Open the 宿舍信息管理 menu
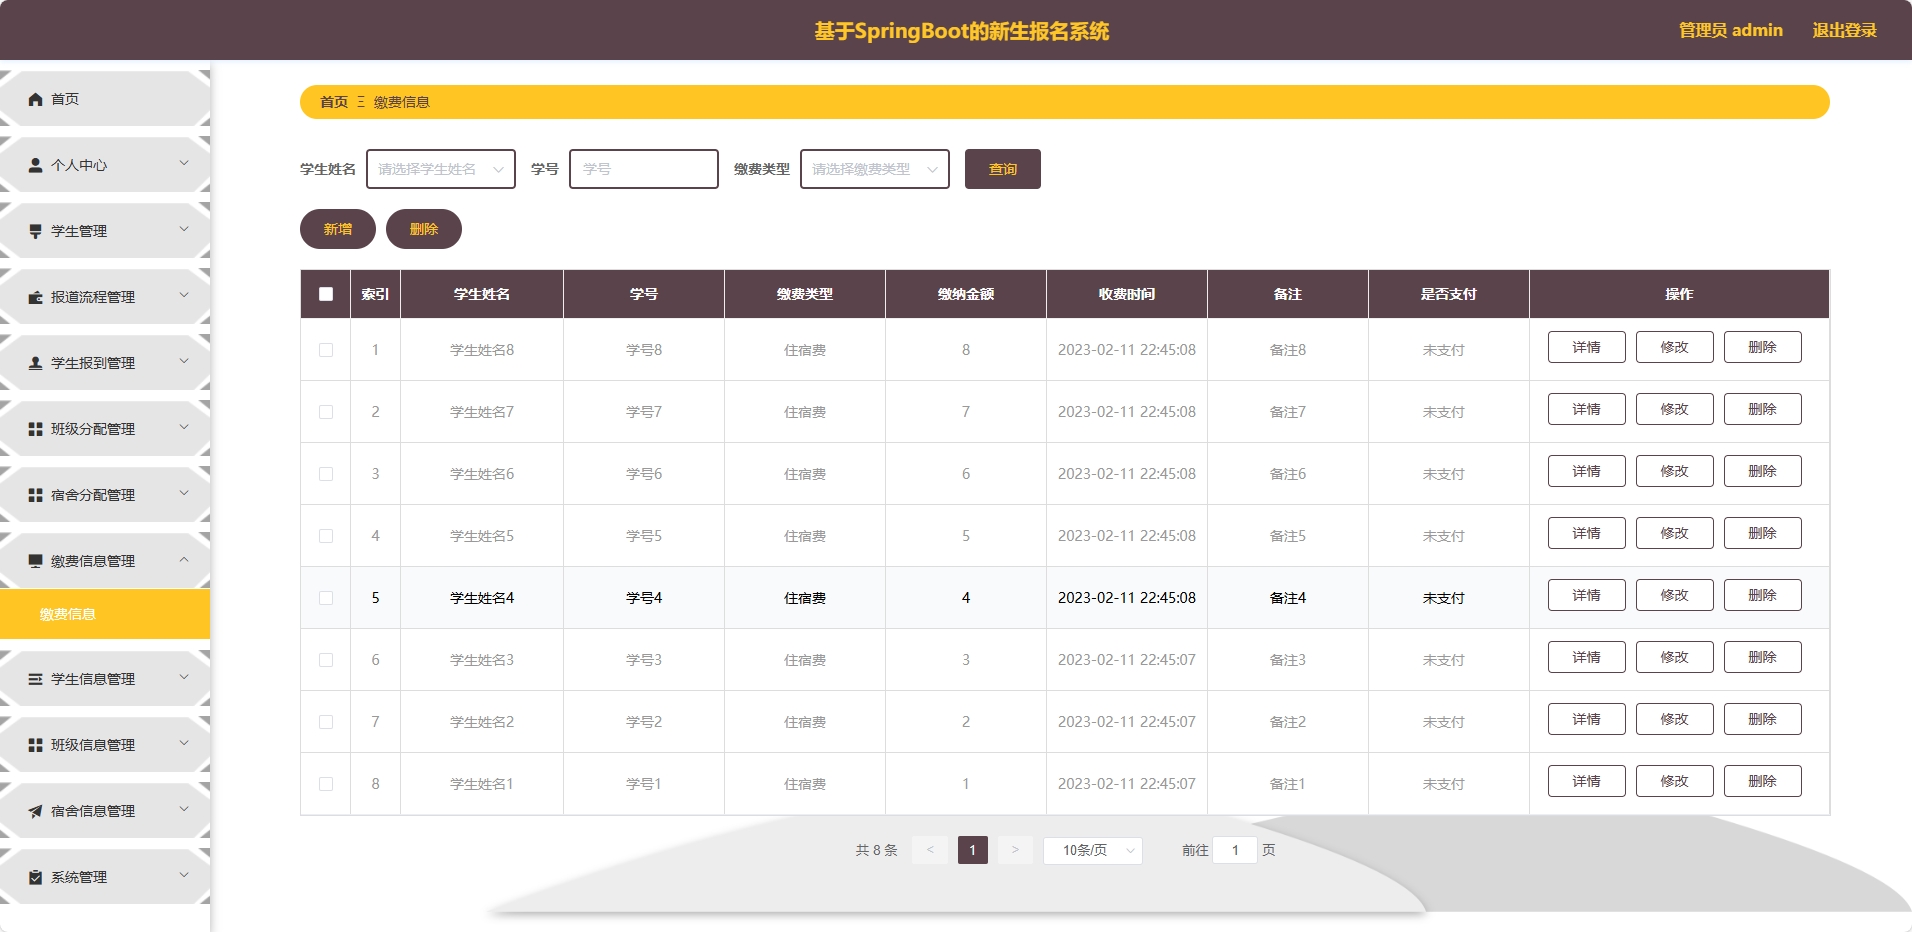The image size is (1912, 932). (105, 811)
